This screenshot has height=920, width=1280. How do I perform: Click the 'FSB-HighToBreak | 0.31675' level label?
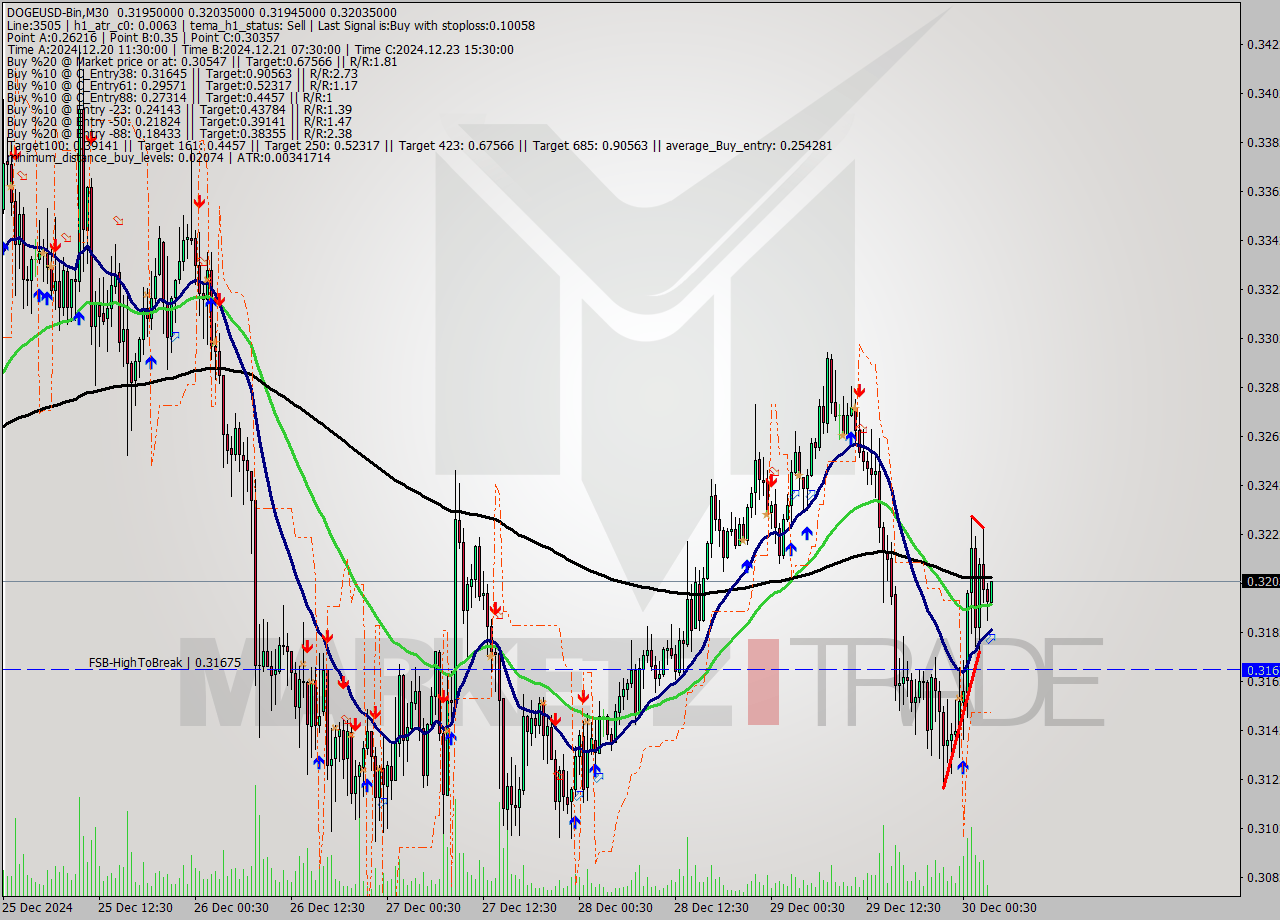164,663
